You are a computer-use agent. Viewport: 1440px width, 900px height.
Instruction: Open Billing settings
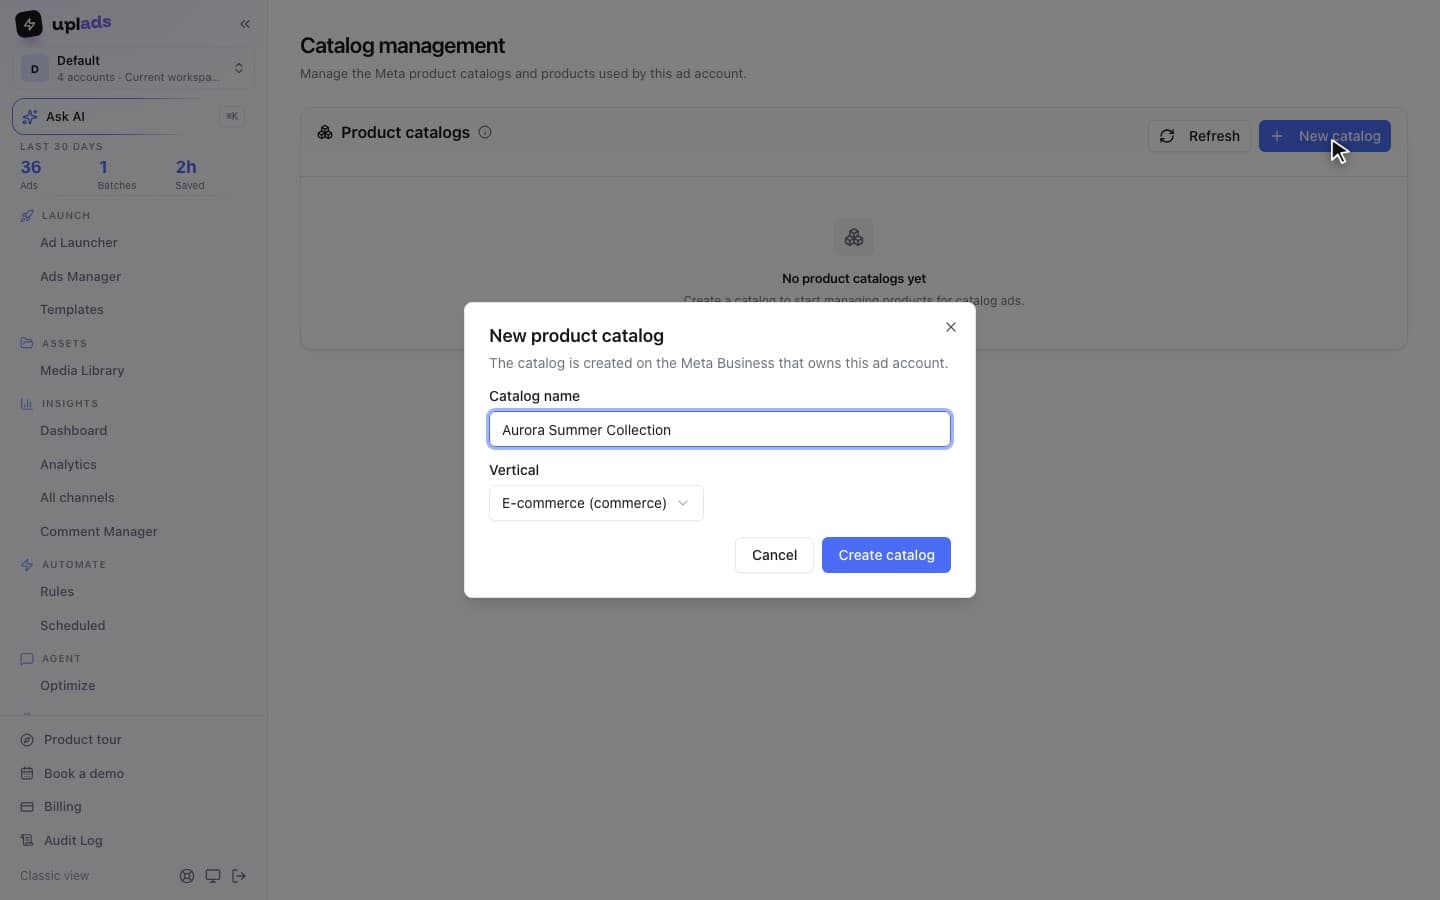coord(62,806)
